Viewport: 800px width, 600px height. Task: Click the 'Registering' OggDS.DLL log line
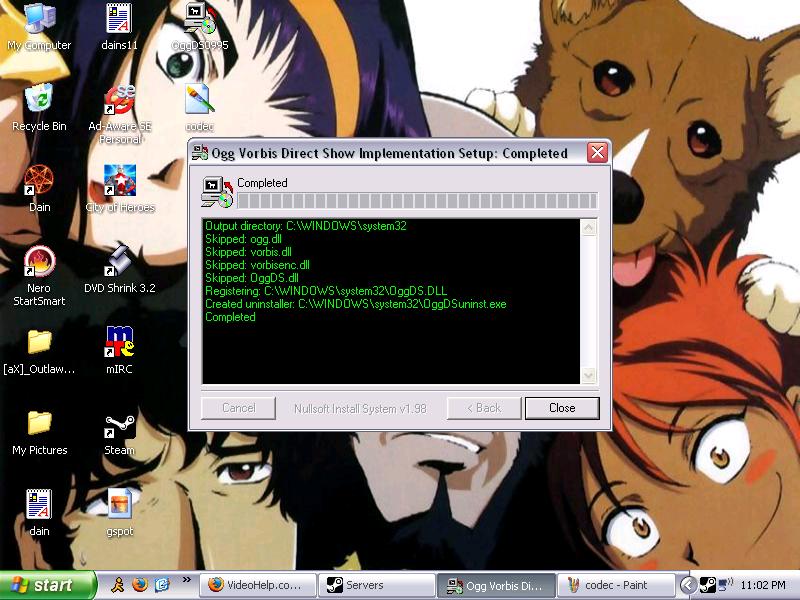coord(326,291)
